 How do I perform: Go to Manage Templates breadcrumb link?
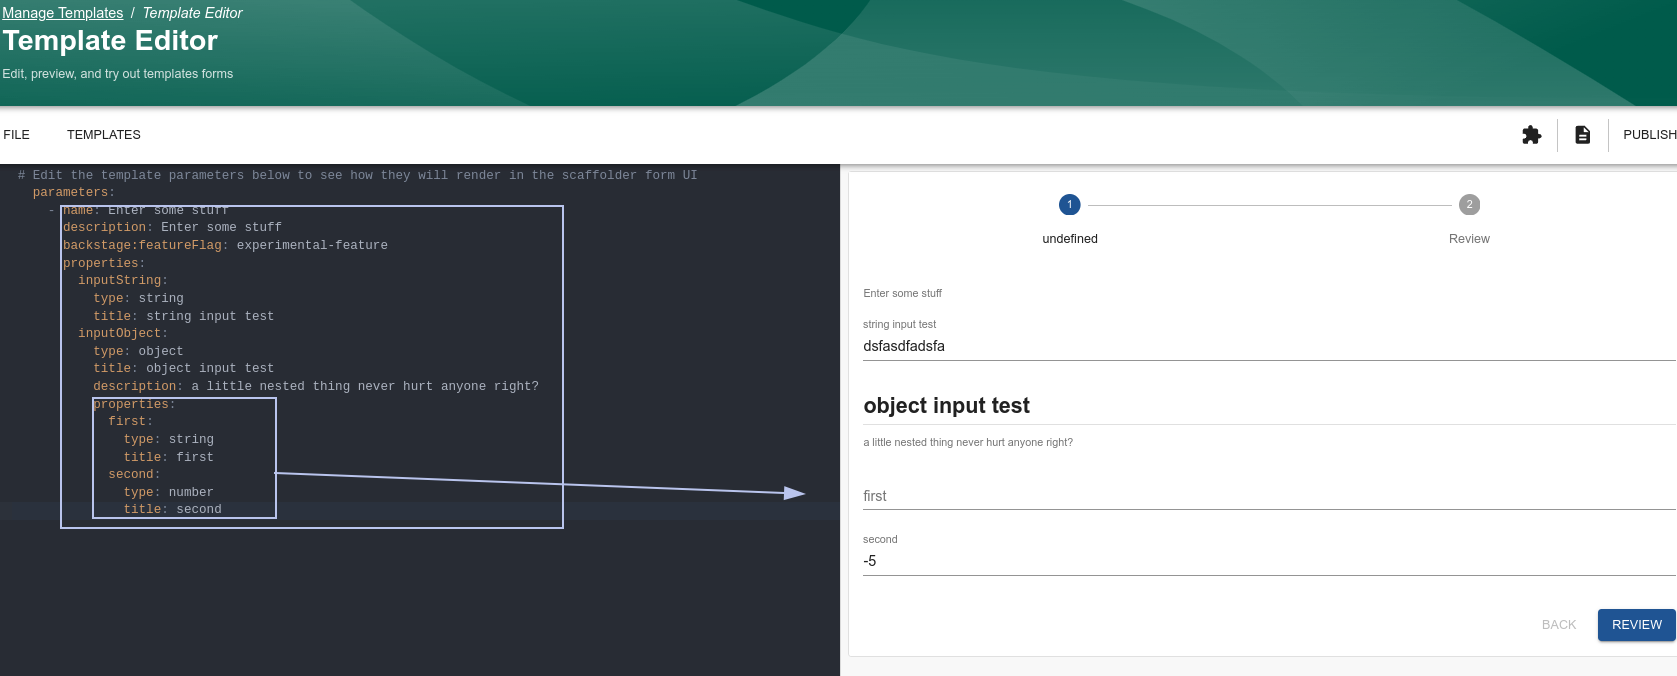point(63,13)
